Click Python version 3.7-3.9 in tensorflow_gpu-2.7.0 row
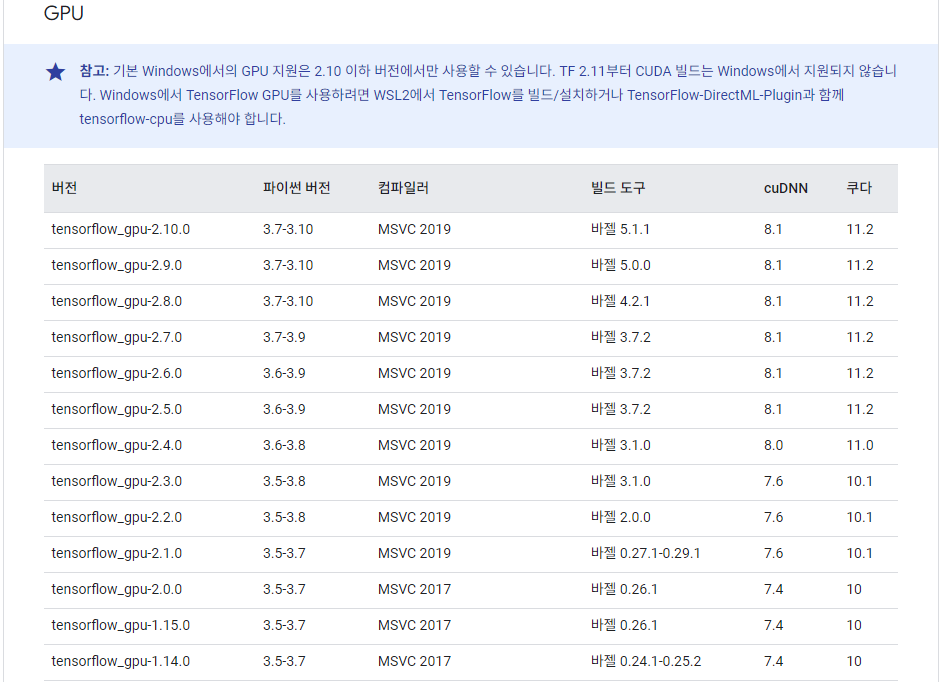This screenshot has height=682, width=951. click(284, 337)
